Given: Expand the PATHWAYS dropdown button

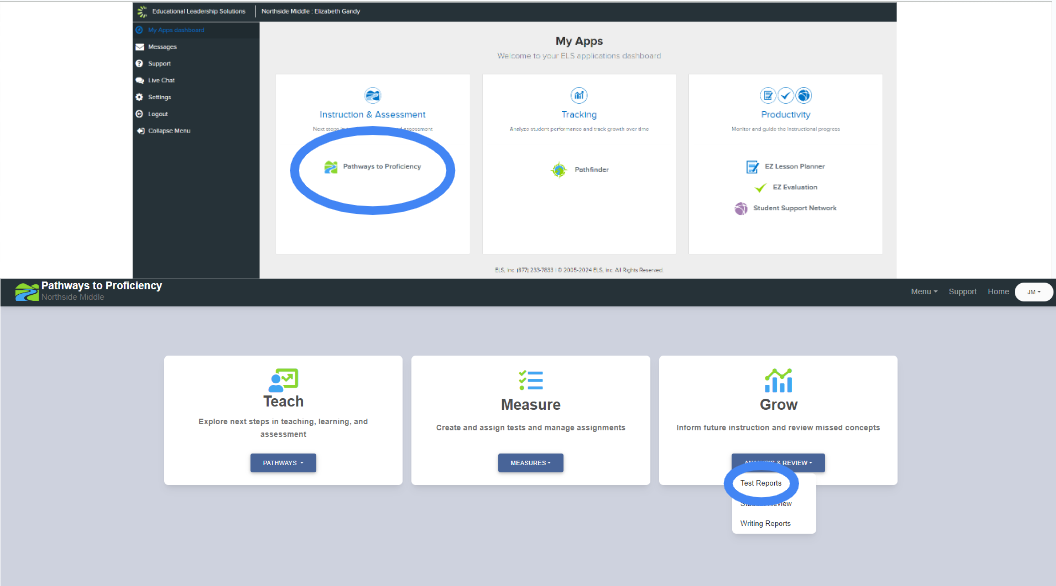Looking at the screenshot, I should point(283,463).
